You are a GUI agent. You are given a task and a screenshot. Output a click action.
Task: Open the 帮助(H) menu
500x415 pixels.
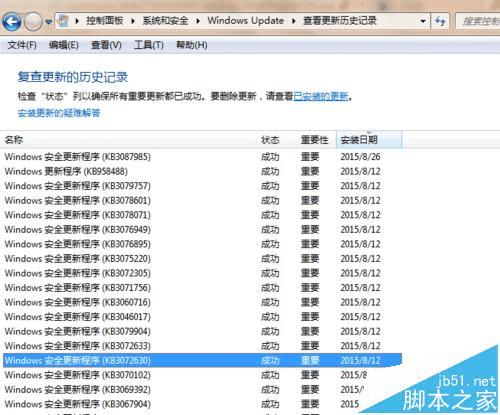pyautogui.click(x=192, y=45)
